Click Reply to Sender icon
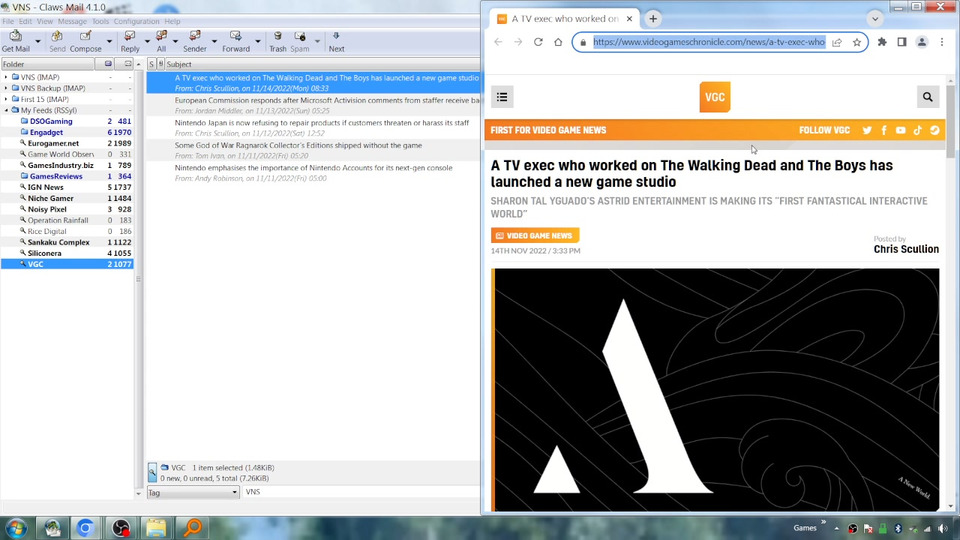Viewport: 960px width, 540px height. coord(195,42)
